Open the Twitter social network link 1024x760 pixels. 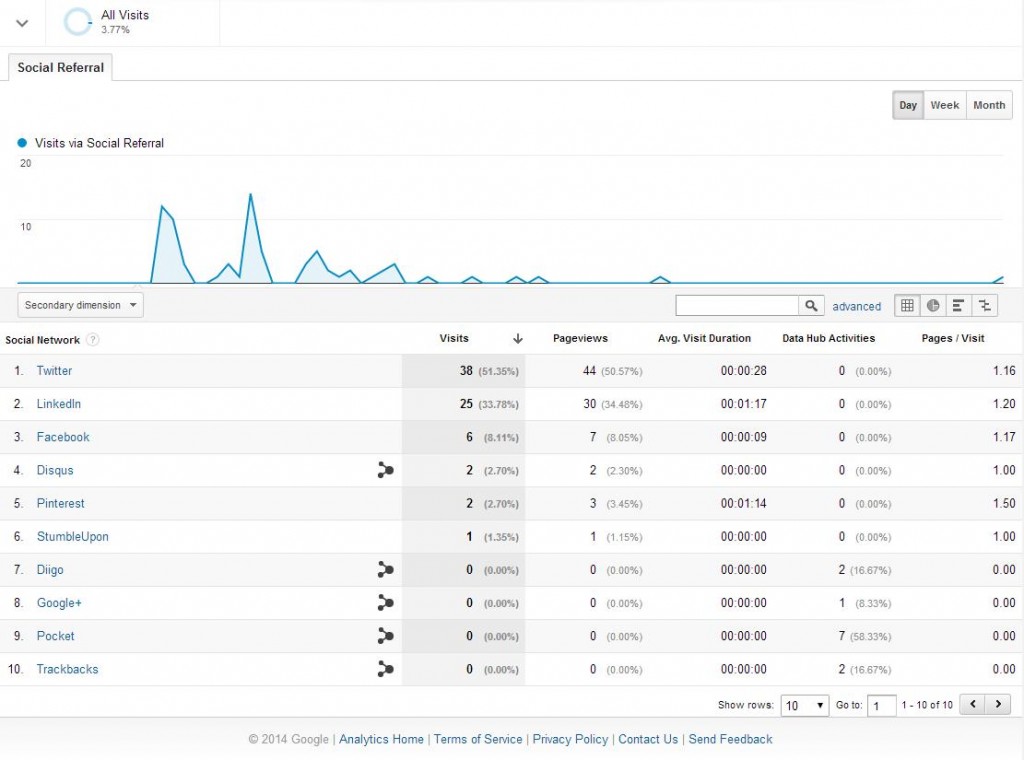pos(54,370)
